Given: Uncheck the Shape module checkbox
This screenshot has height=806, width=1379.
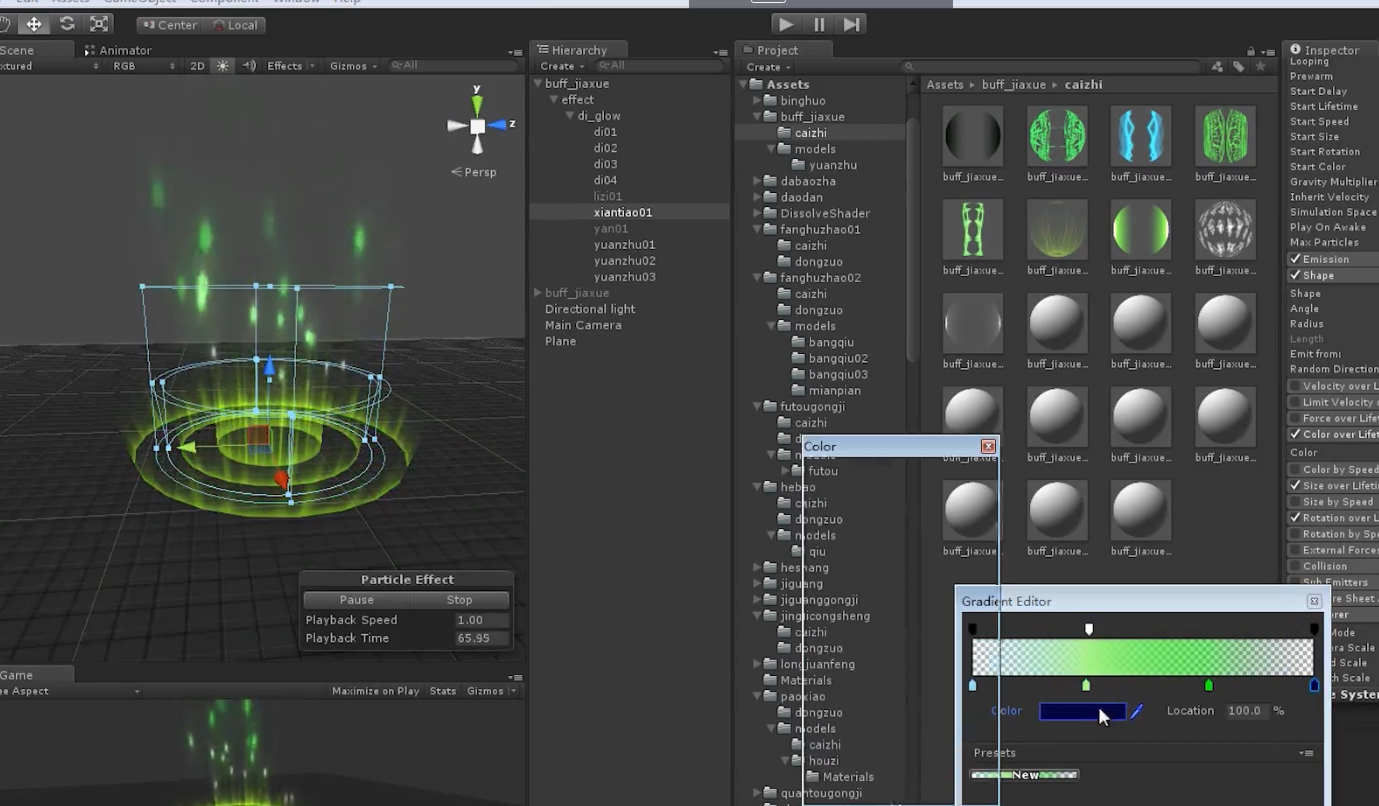Looking at the screenshot, I should (x=1295, y=275).
